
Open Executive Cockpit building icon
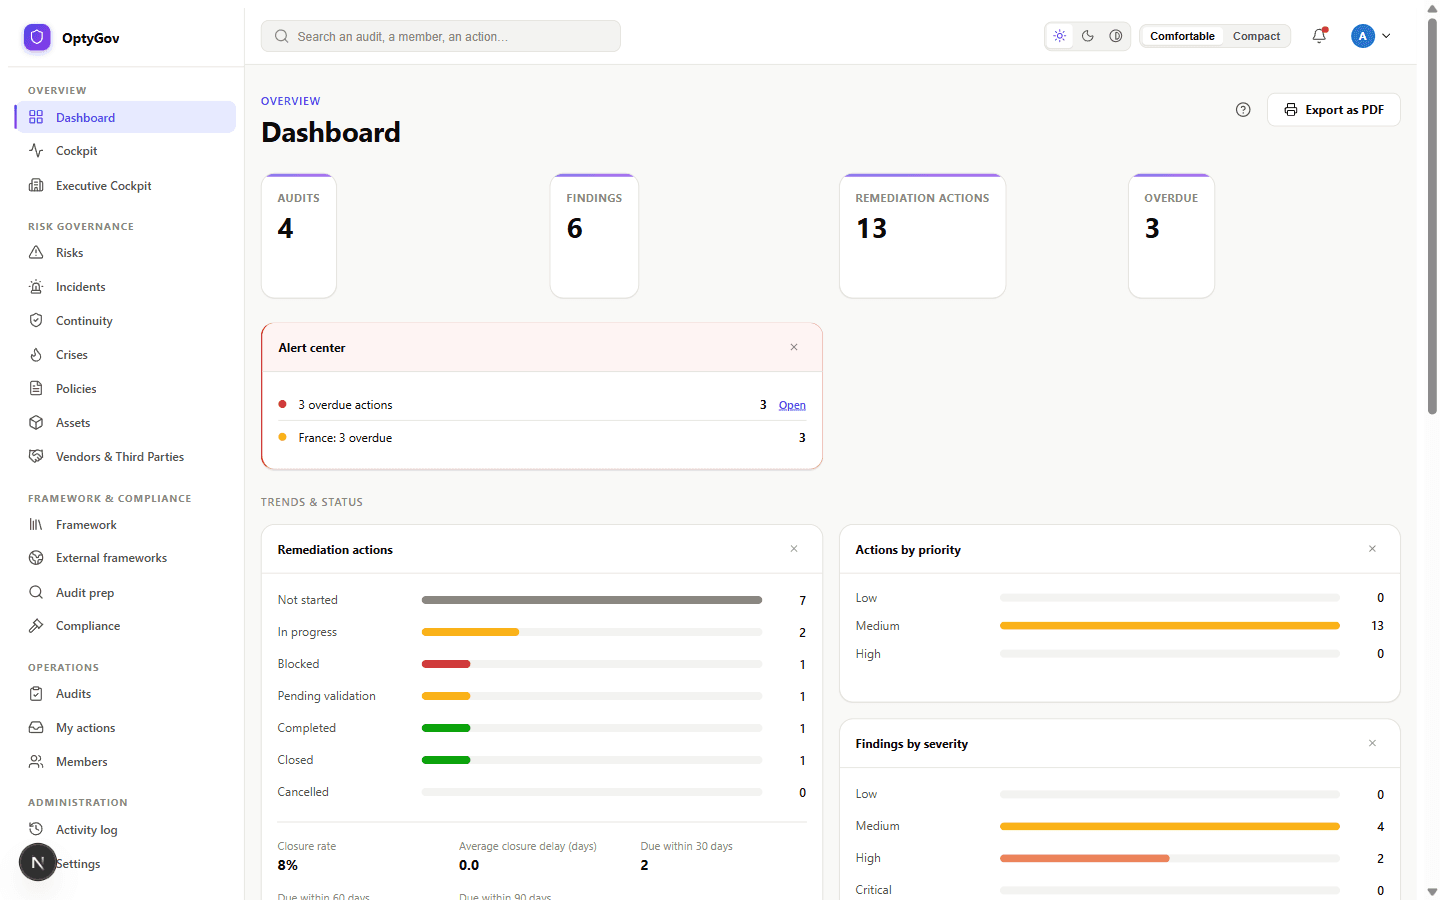(x=36, y=185)
